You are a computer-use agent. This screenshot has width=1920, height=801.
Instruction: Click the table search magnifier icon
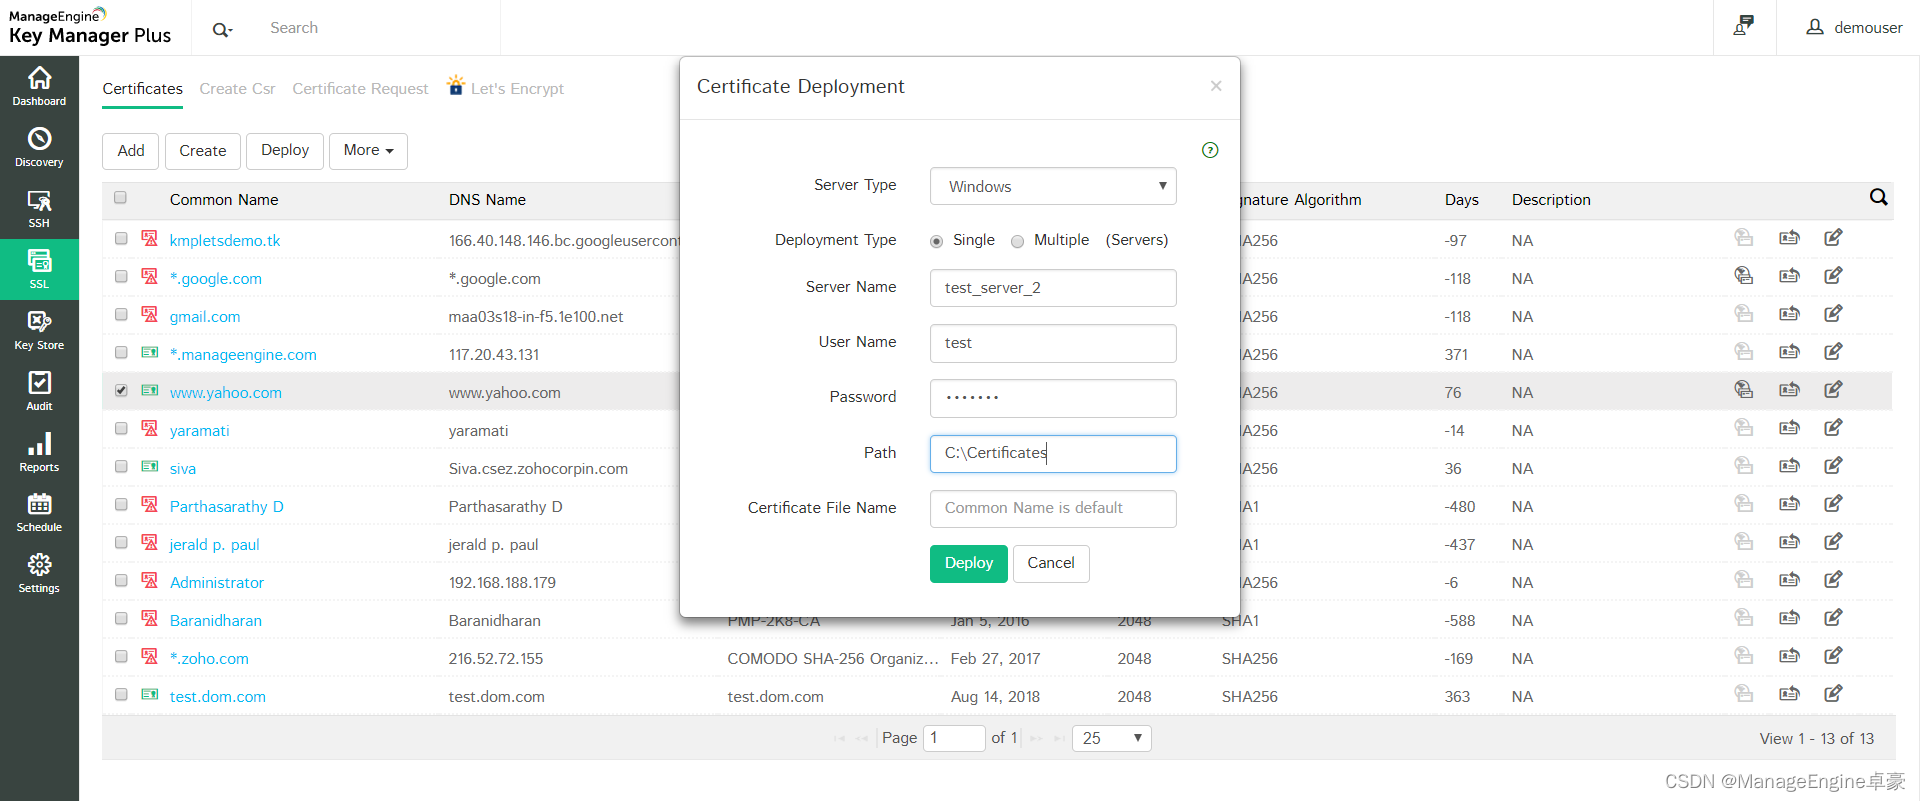pyautogui.click(x=1879, y=198)
